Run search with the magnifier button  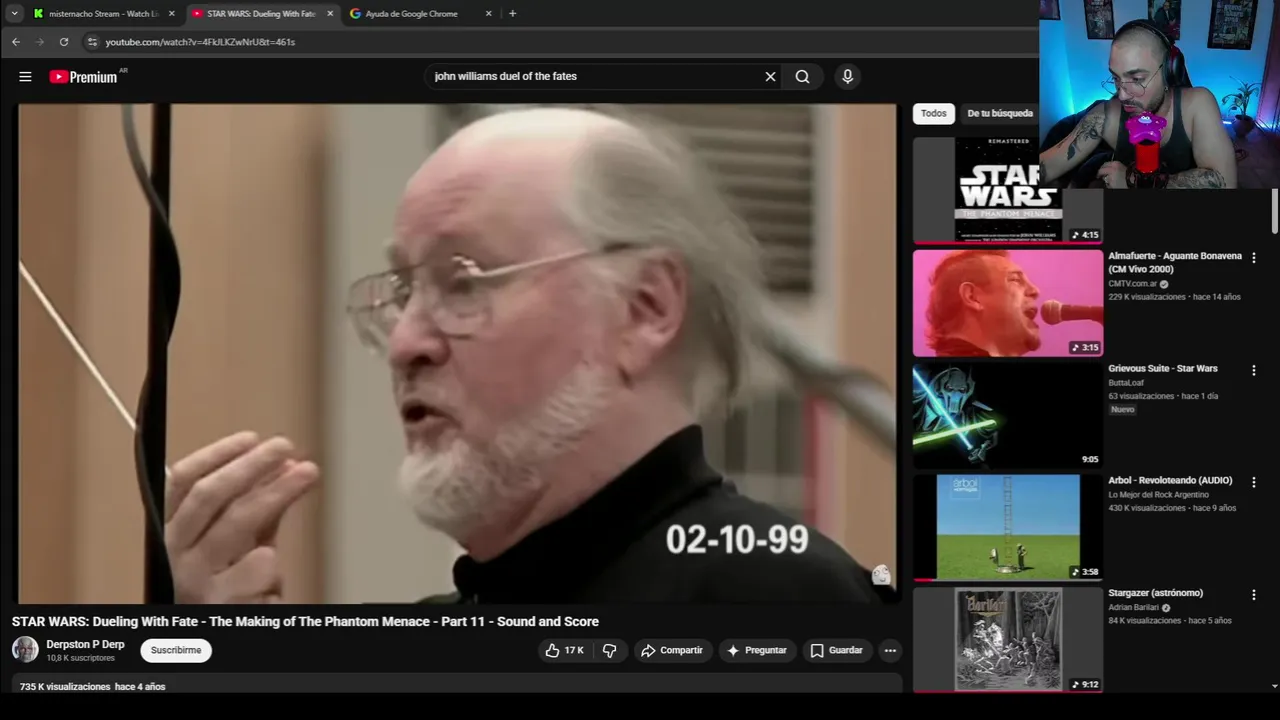(x=803, y=76)
